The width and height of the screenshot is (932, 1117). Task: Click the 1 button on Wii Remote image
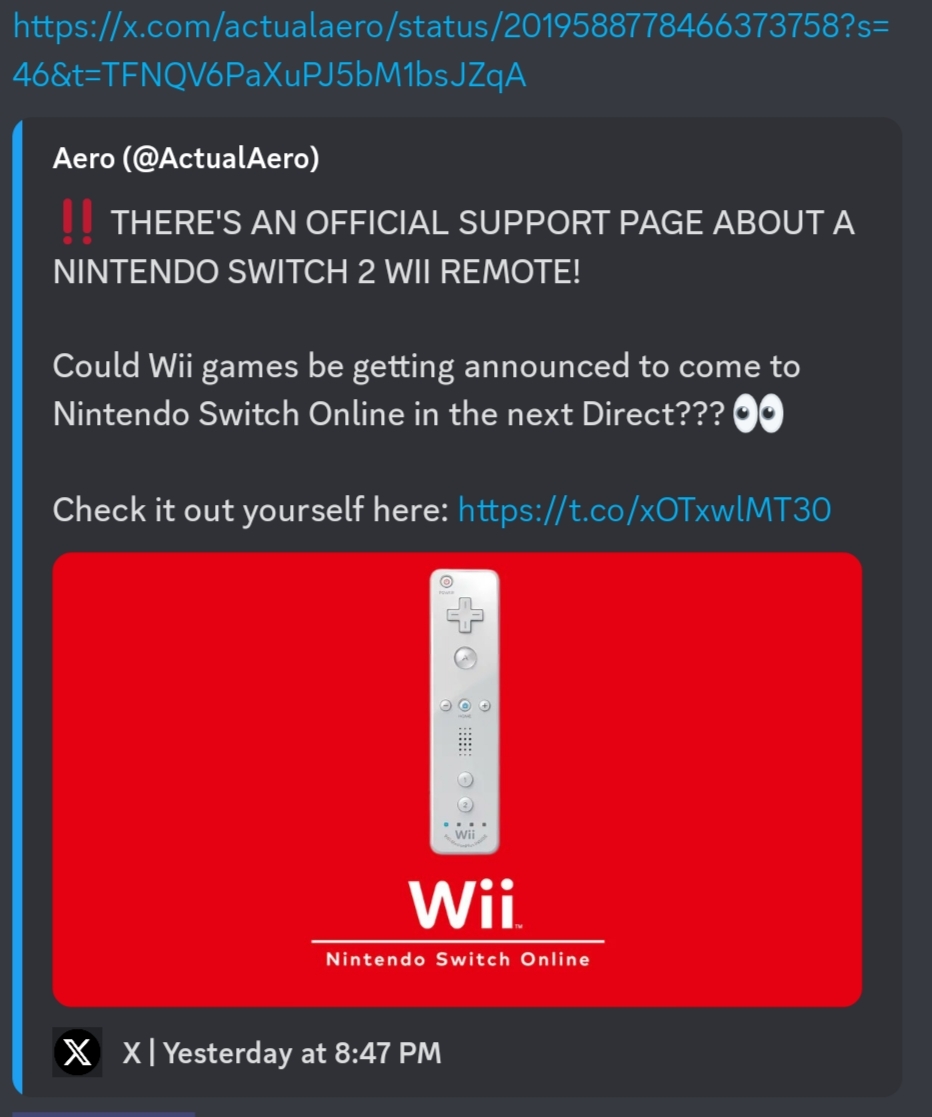click(465, 779)
